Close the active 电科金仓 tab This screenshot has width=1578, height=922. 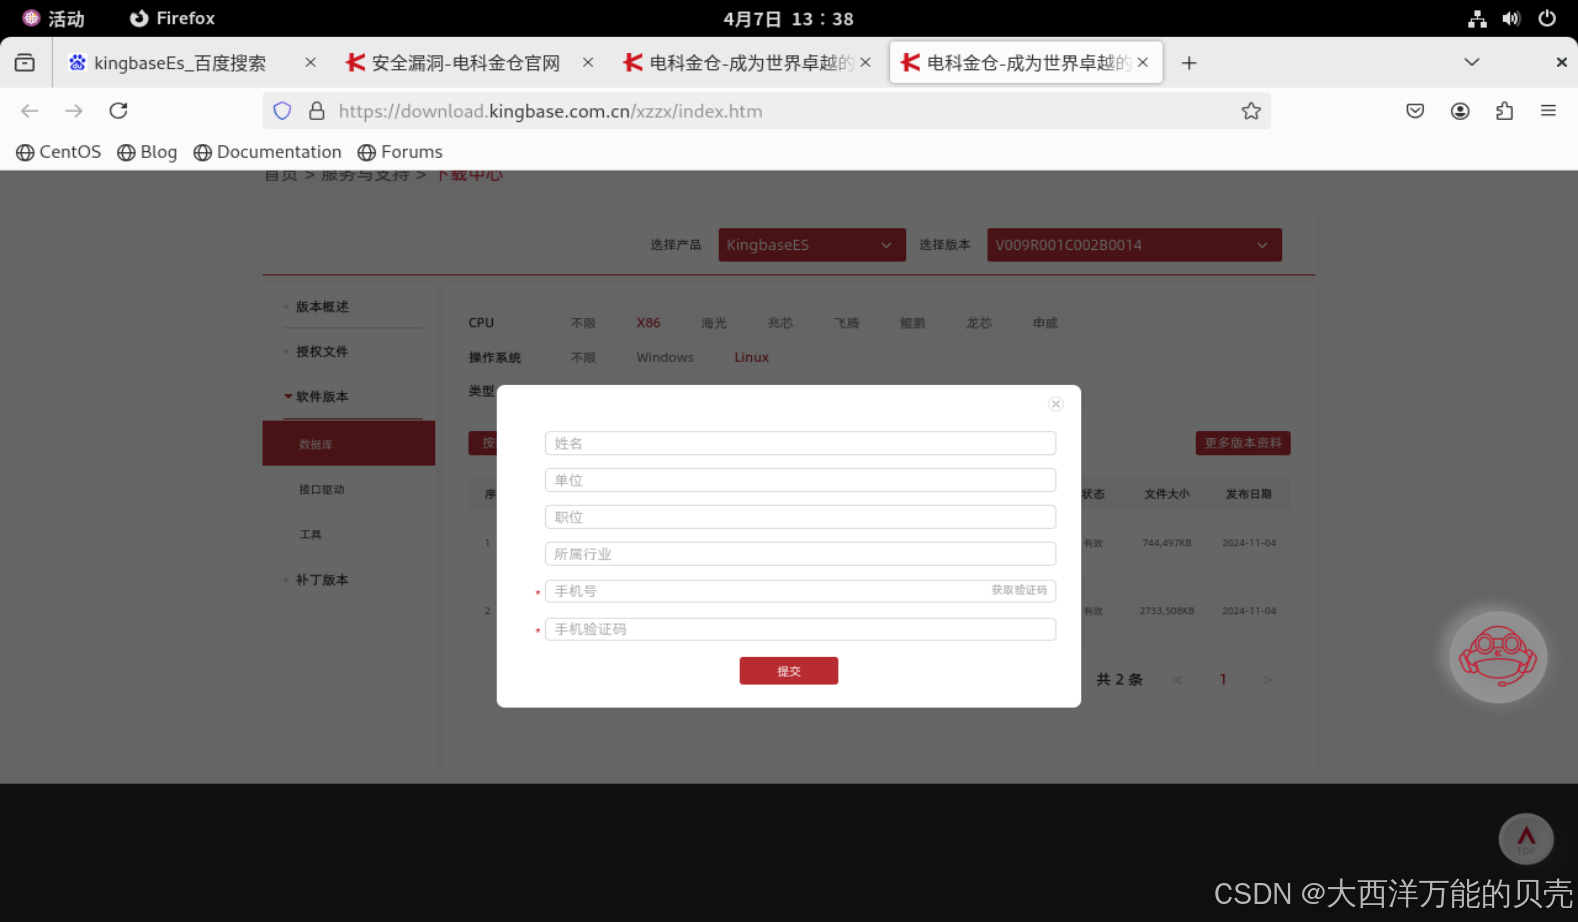1143,62
